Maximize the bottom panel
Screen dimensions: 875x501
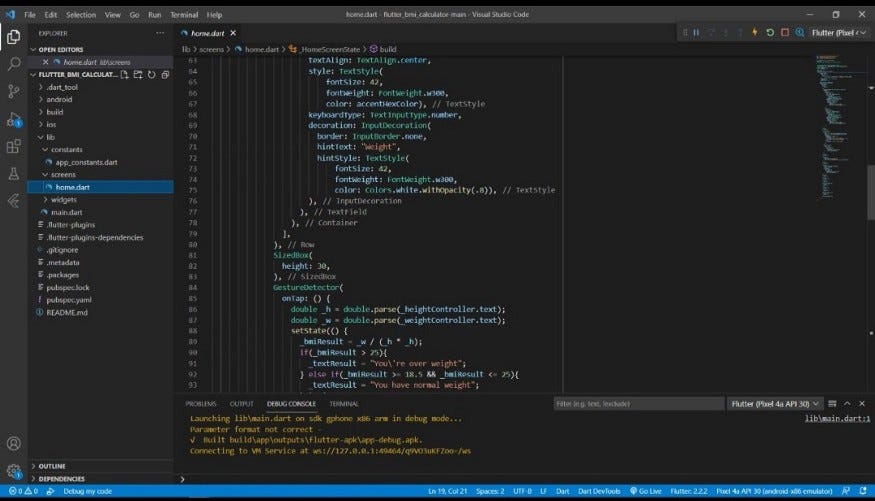coord(847,403)
